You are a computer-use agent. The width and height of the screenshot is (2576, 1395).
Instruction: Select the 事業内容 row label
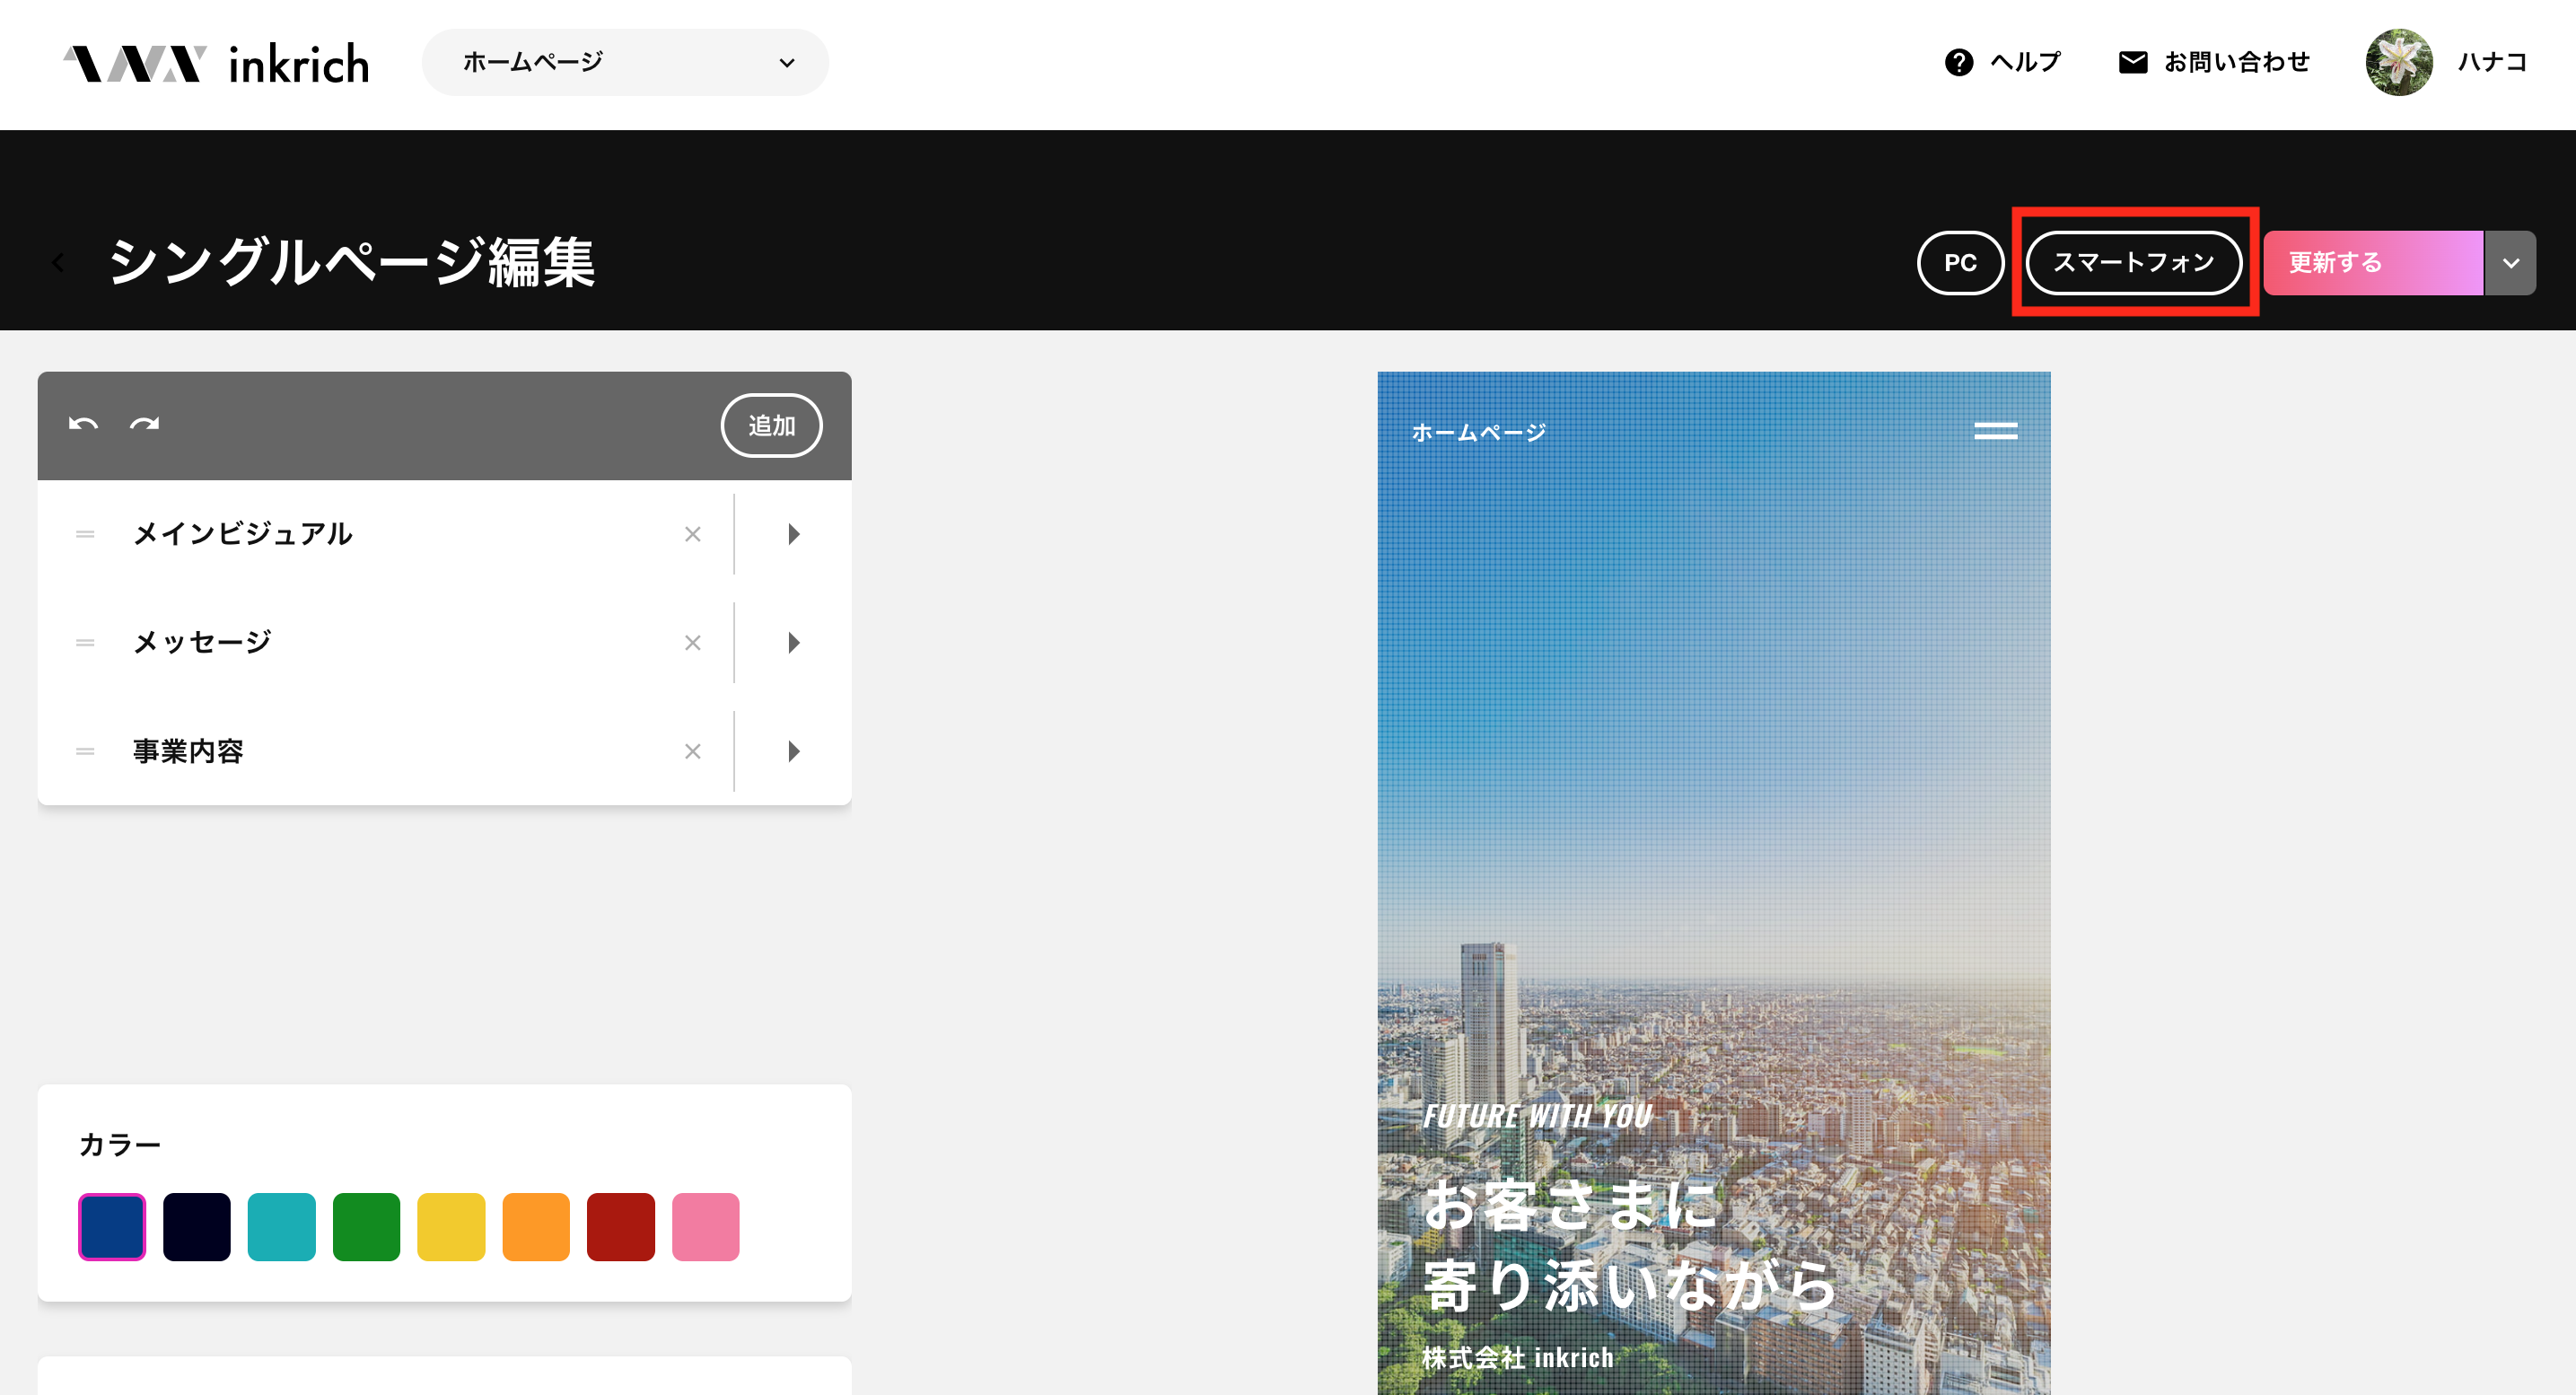pyautogui.click(x=188, y=751)
